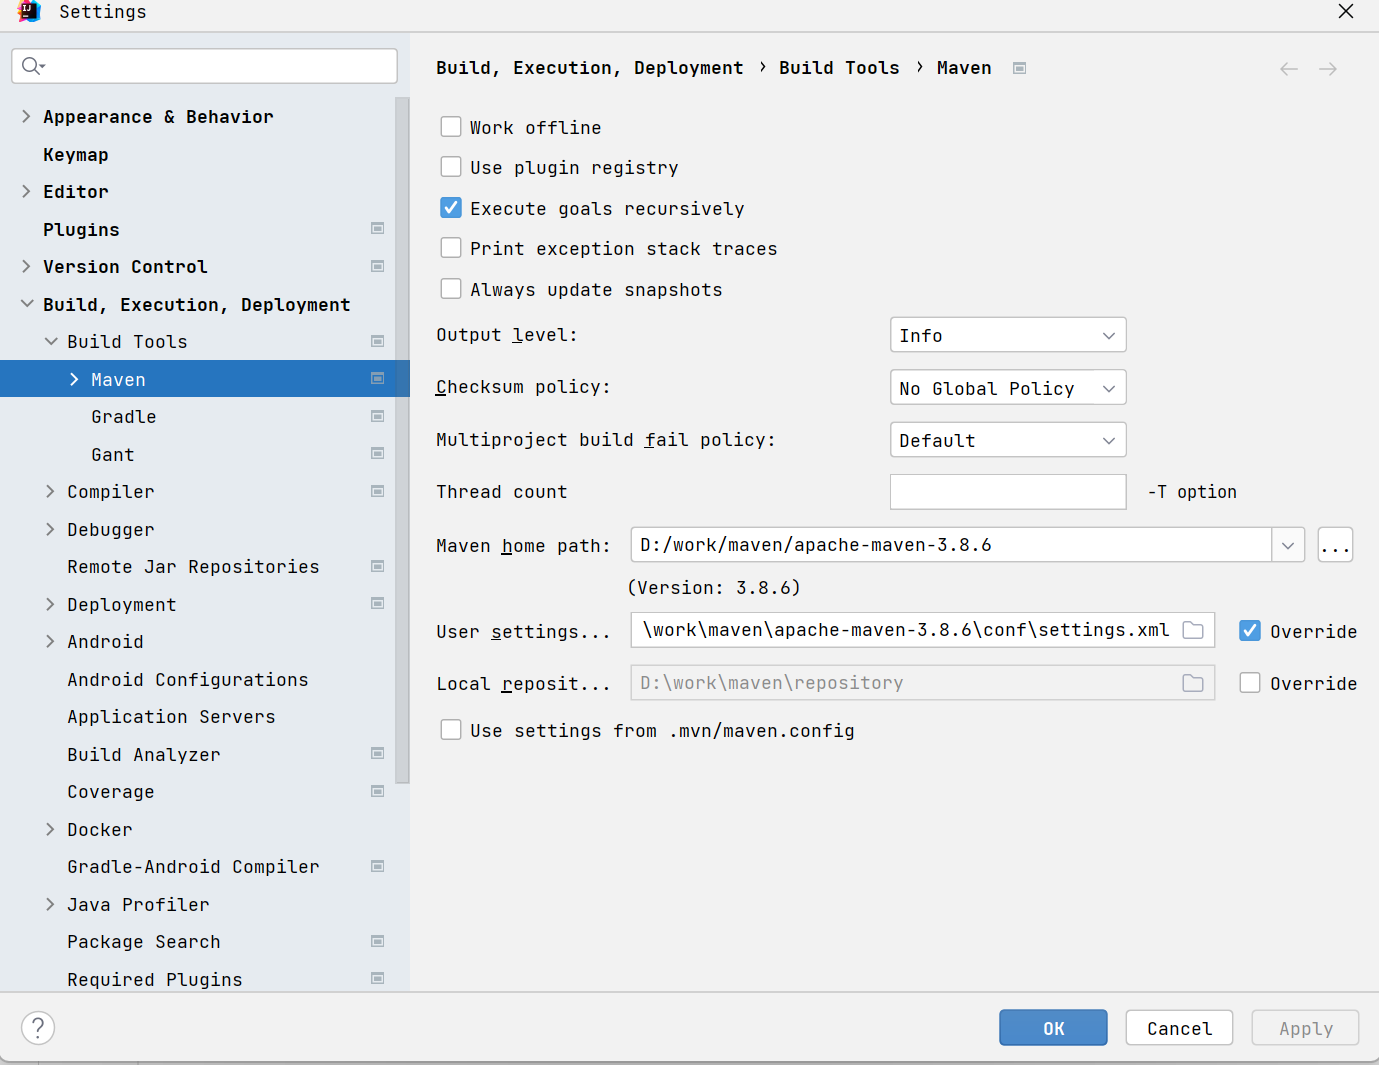Open the Multiproject build fail policy dropdown
This screenshot has width=1379, height=1065.
(1008, 440)
